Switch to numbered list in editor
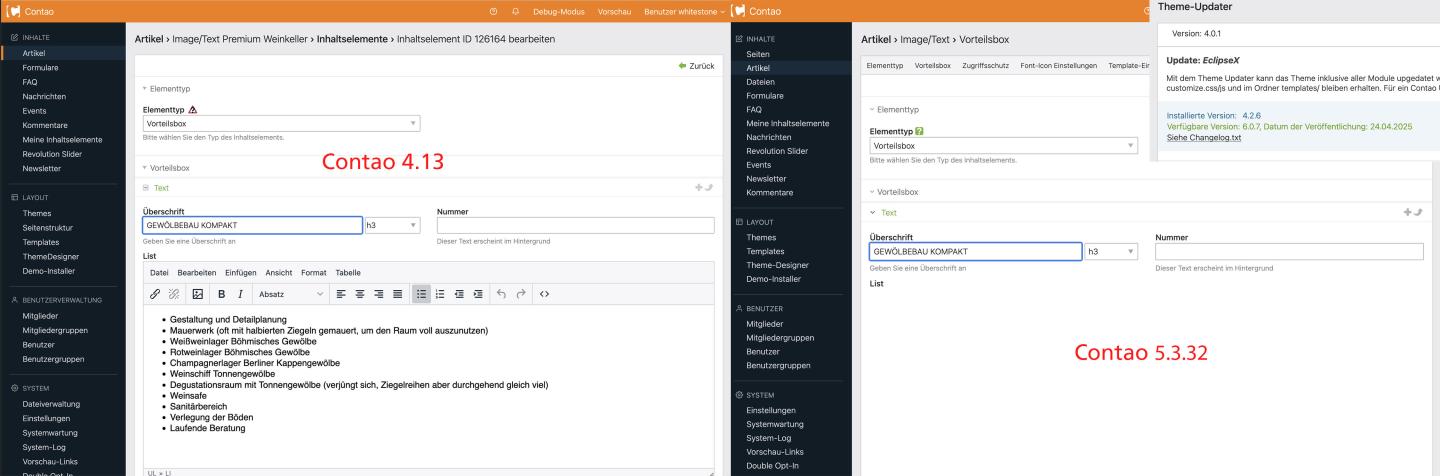This screenshot has width=1440, height=476. pos(441,294)
